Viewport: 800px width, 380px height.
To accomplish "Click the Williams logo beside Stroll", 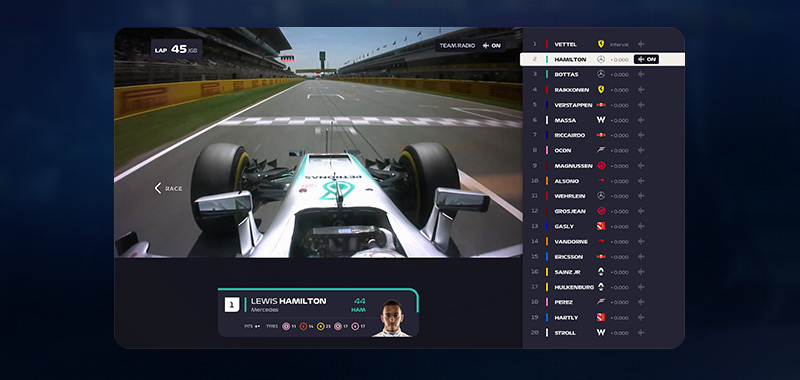I will click(601, 333).
